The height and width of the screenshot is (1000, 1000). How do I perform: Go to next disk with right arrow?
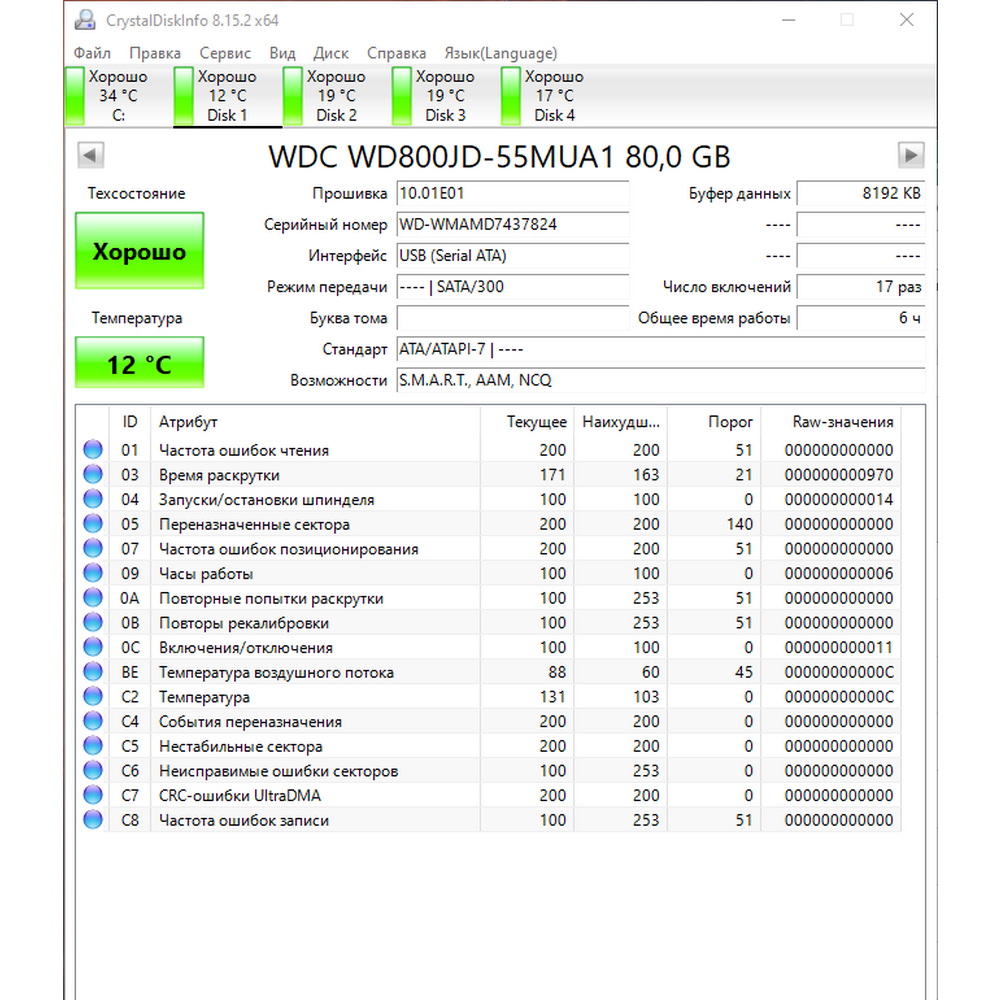(910, 155)
